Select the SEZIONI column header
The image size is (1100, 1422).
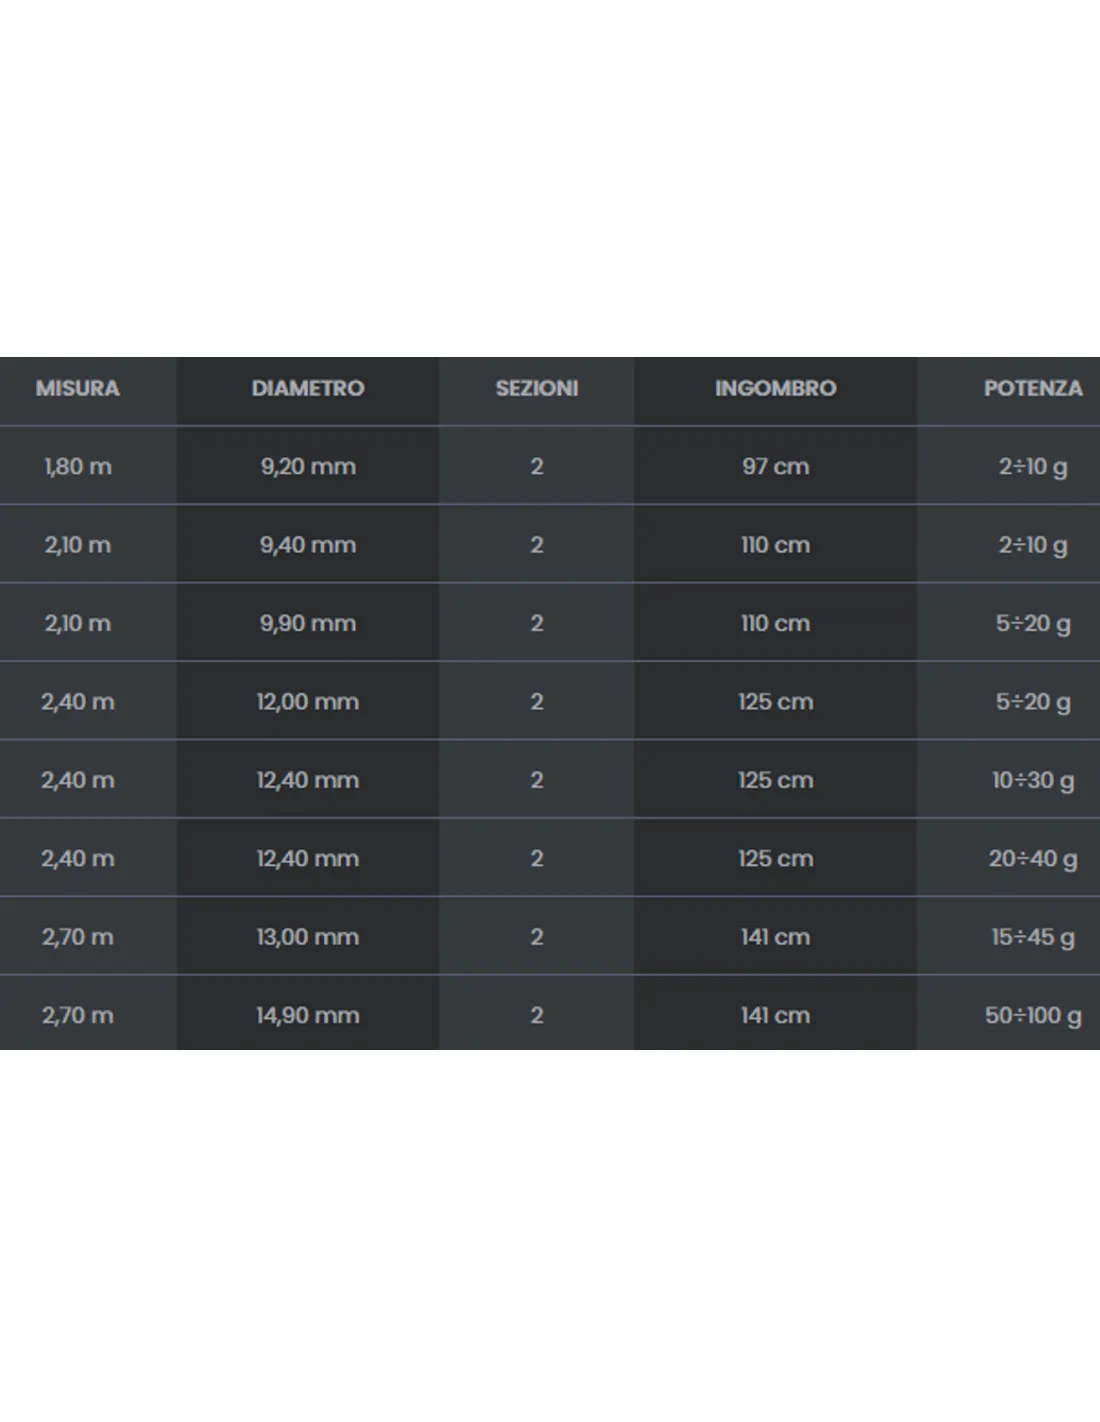coord(537,388)
